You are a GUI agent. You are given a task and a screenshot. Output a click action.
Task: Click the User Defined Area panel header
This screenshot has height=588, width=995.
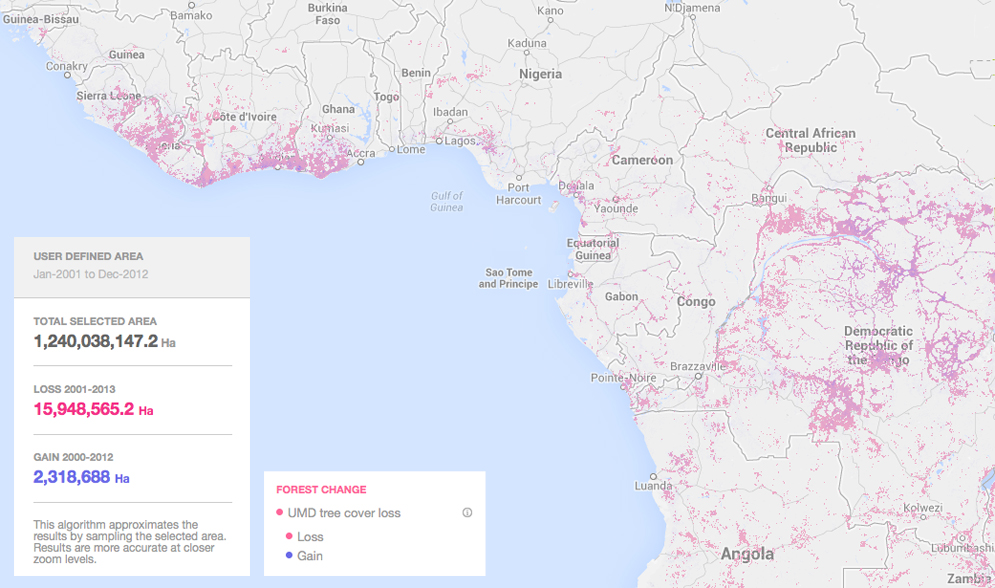[x=88, y=256]
